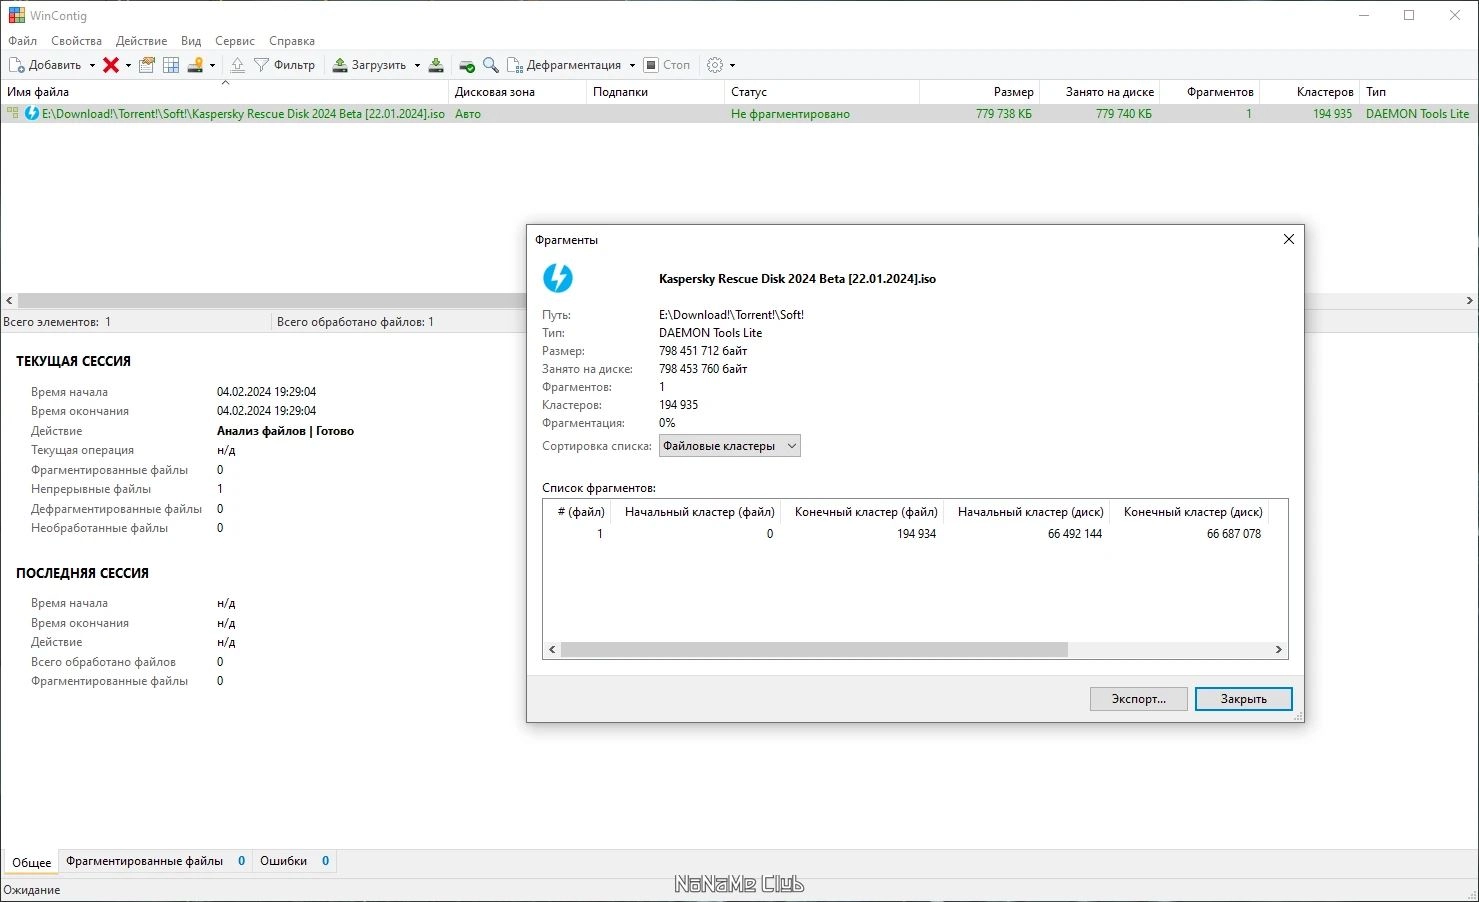Click the Добавить (Add) toolbar button
1479x902 pixels.
click(46, 65)
